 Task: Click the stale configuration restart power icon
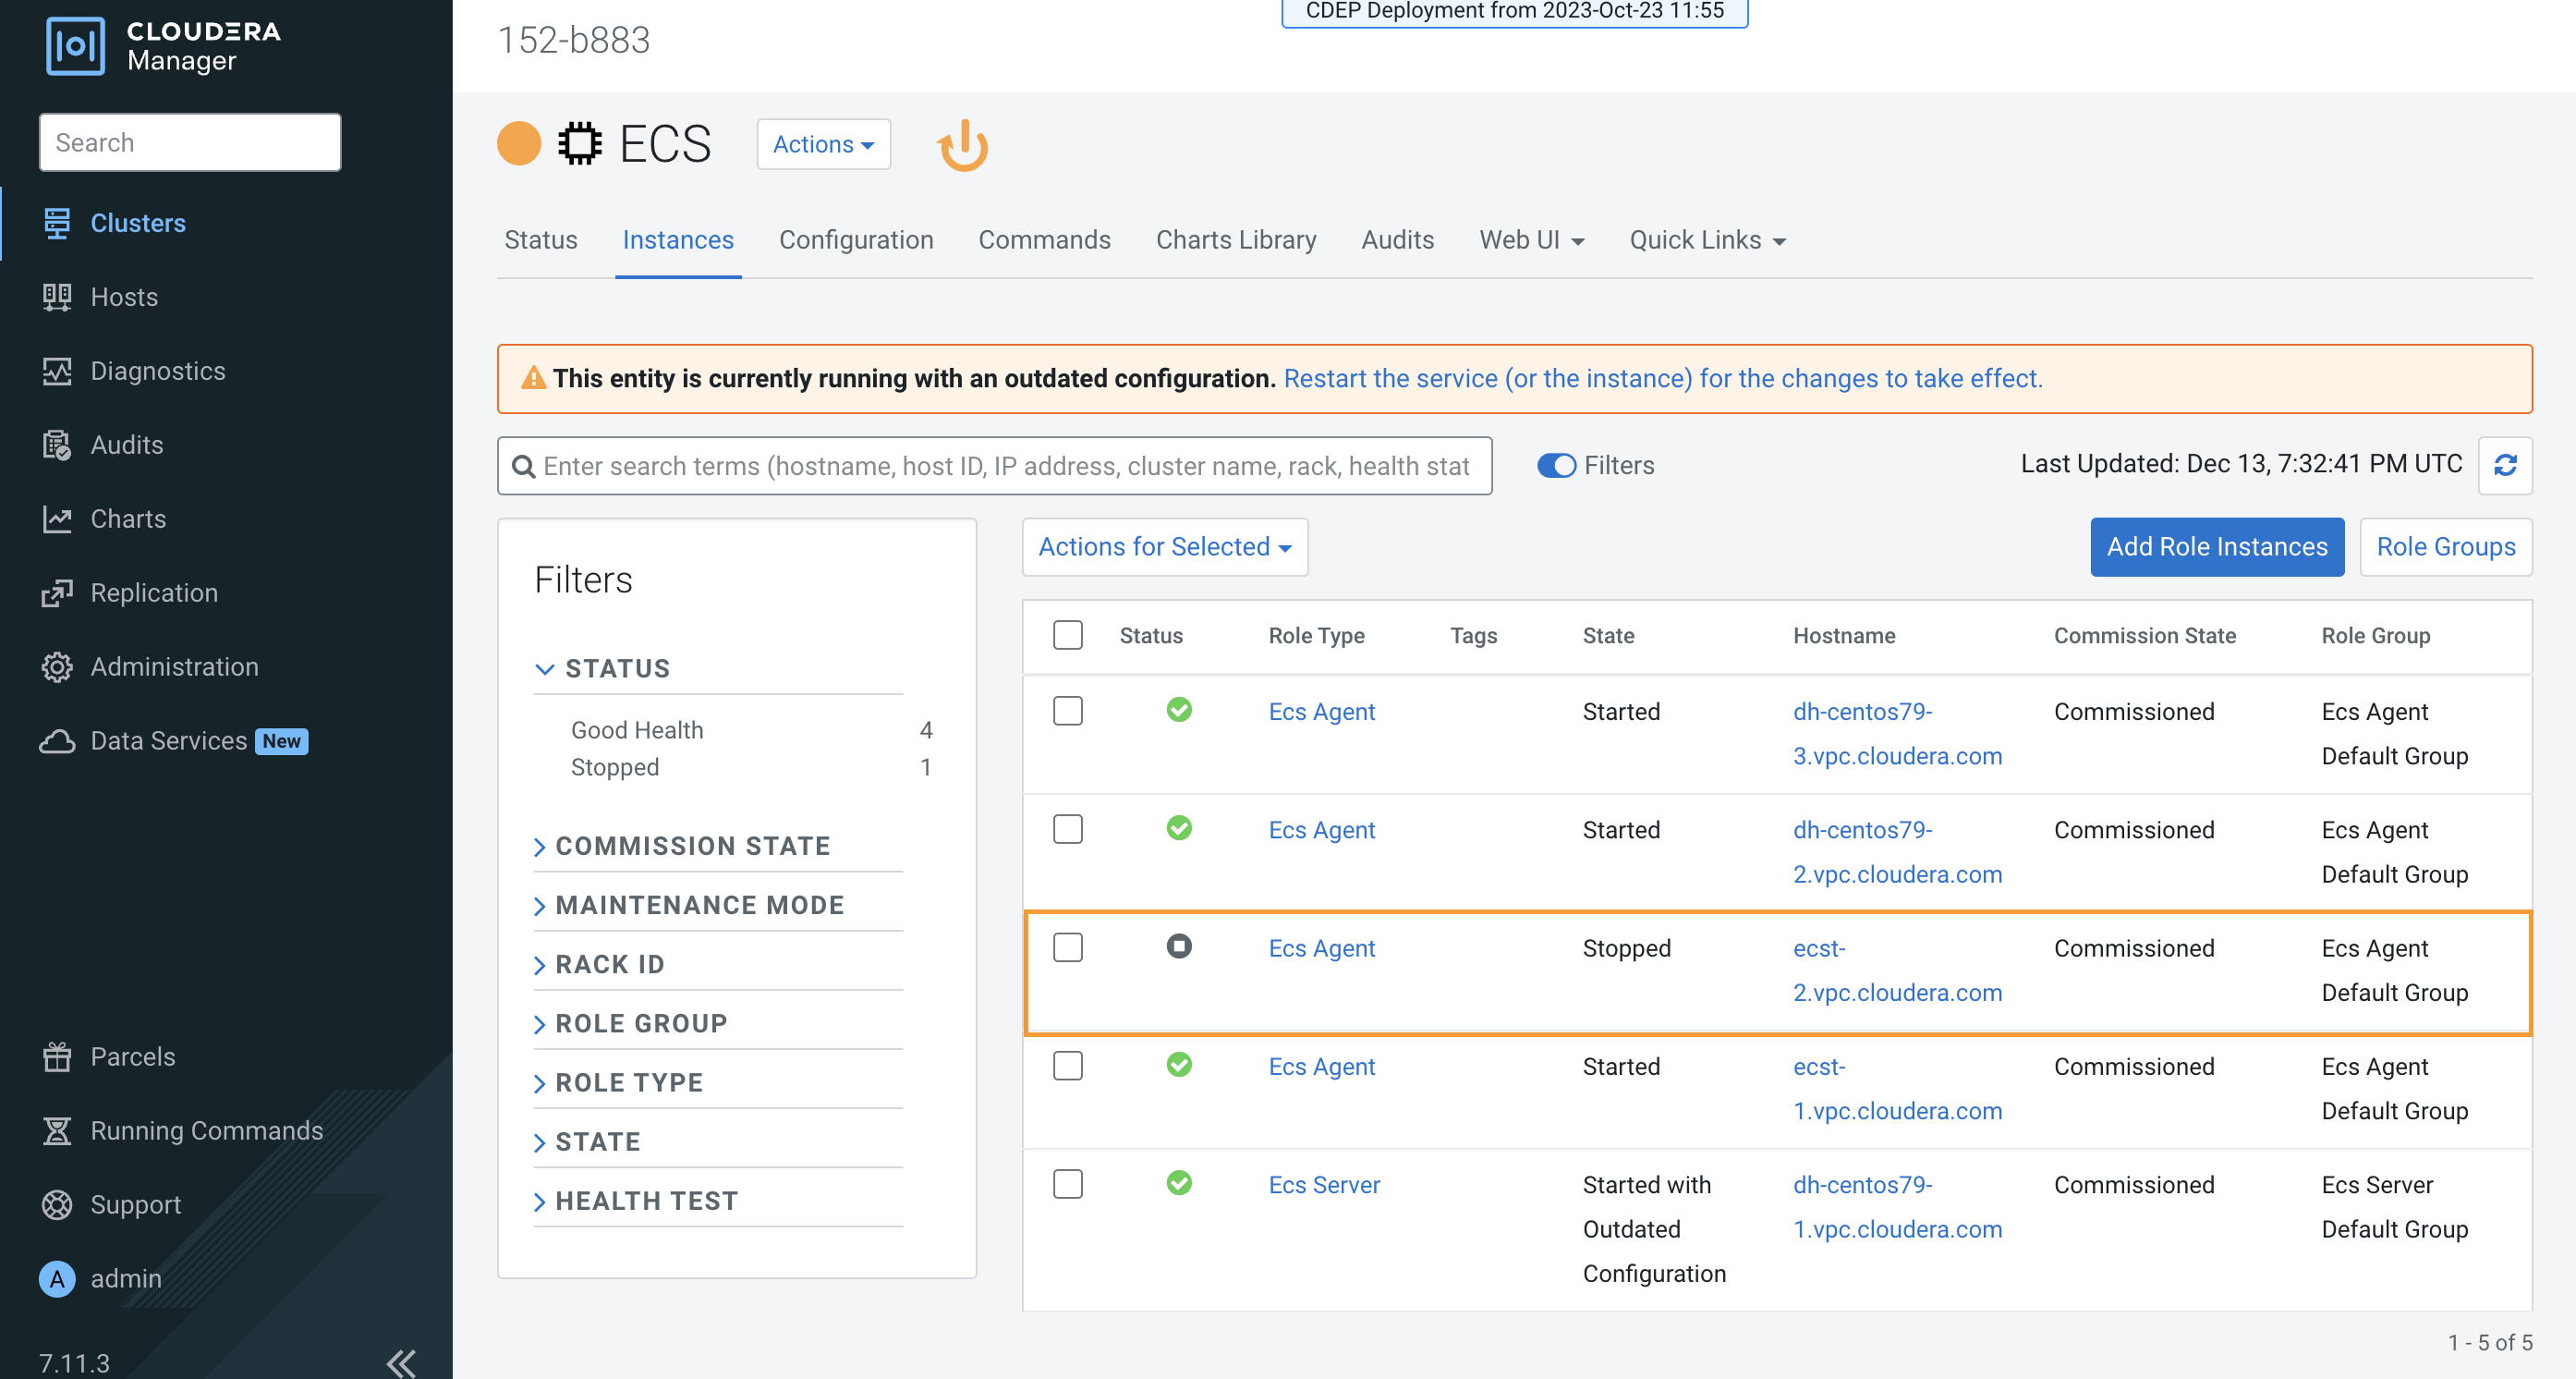tap(962, 146)
